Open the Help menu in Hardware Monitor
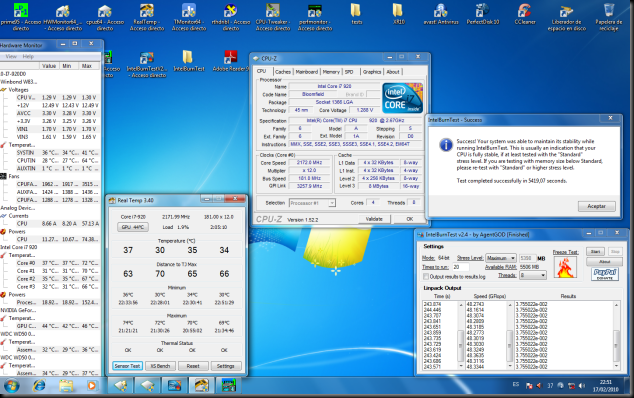The image size is (634, 398). tap(28, 57)
